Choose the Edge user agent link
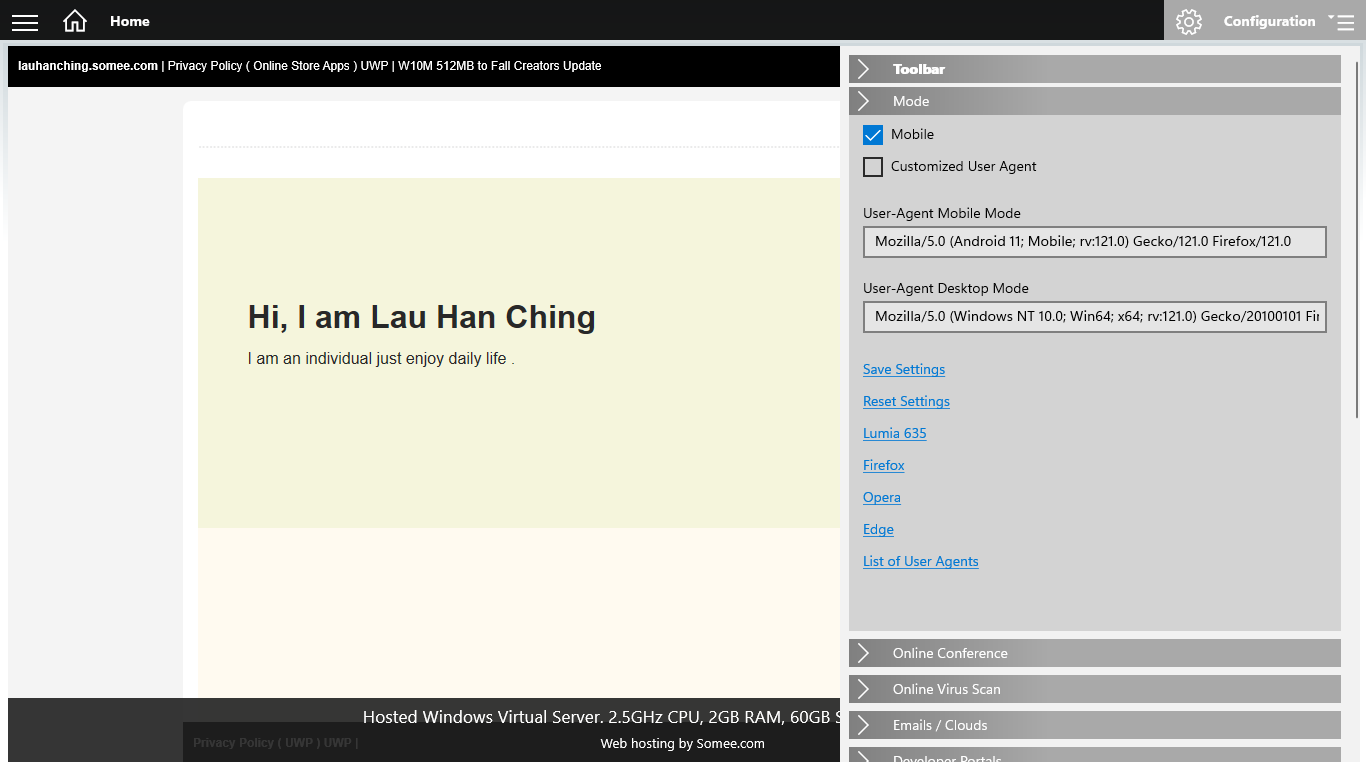Screen dimensions: 1366x768 point(878,529)
